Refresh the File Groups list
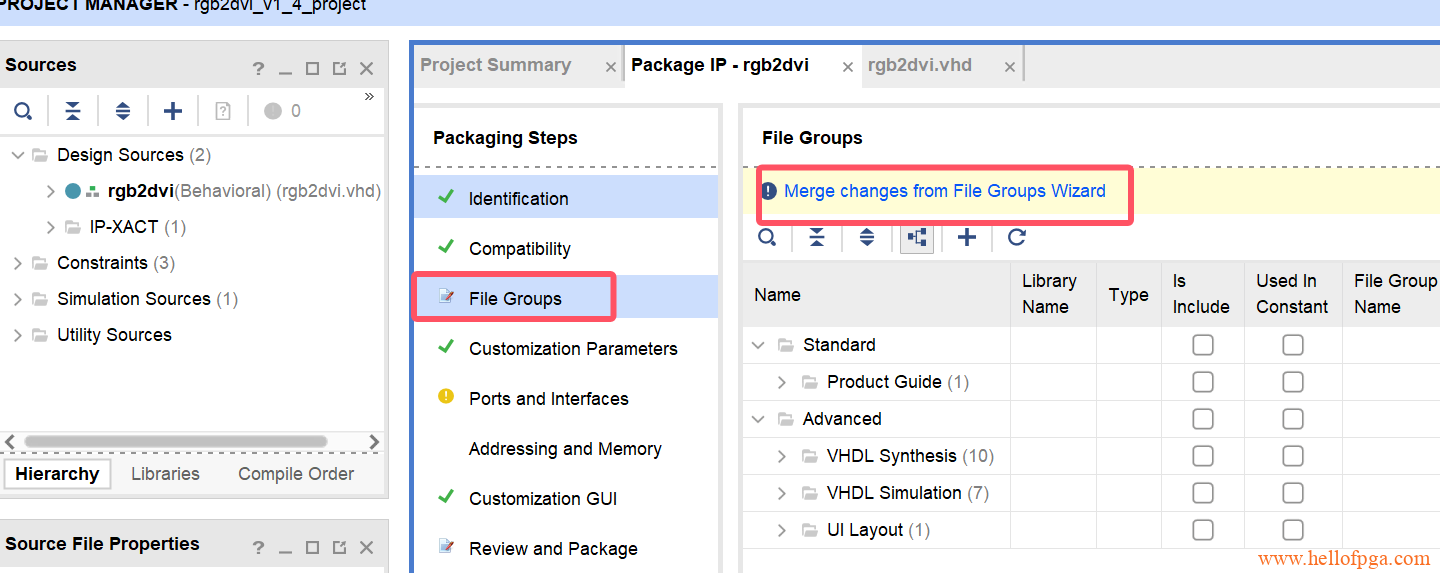This screenshot has width=1440, height=573. coord(1017,238)
